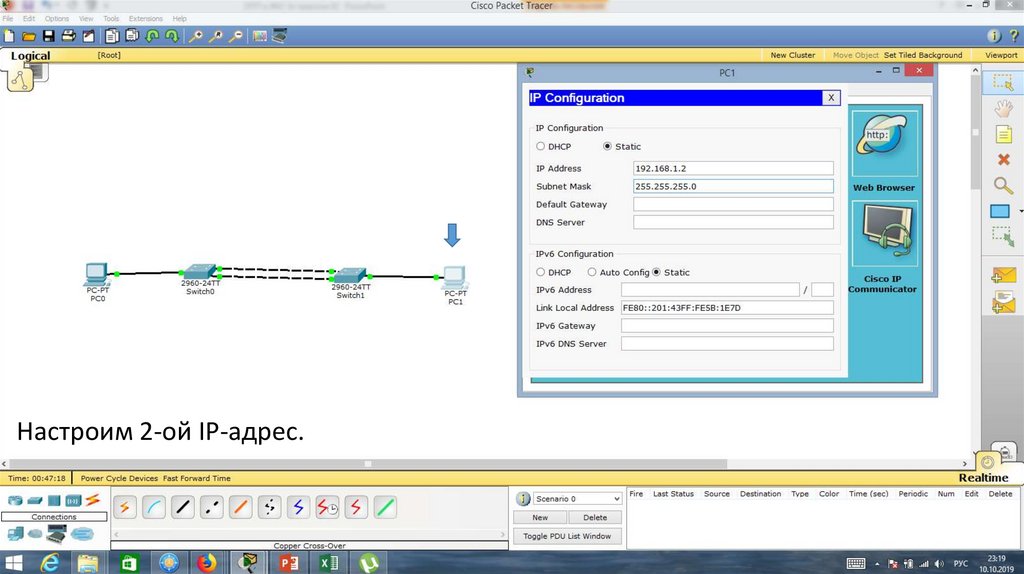Open the Edit menu
Viewport: 1024px width, 574px height.
click(x=29, y=19)
